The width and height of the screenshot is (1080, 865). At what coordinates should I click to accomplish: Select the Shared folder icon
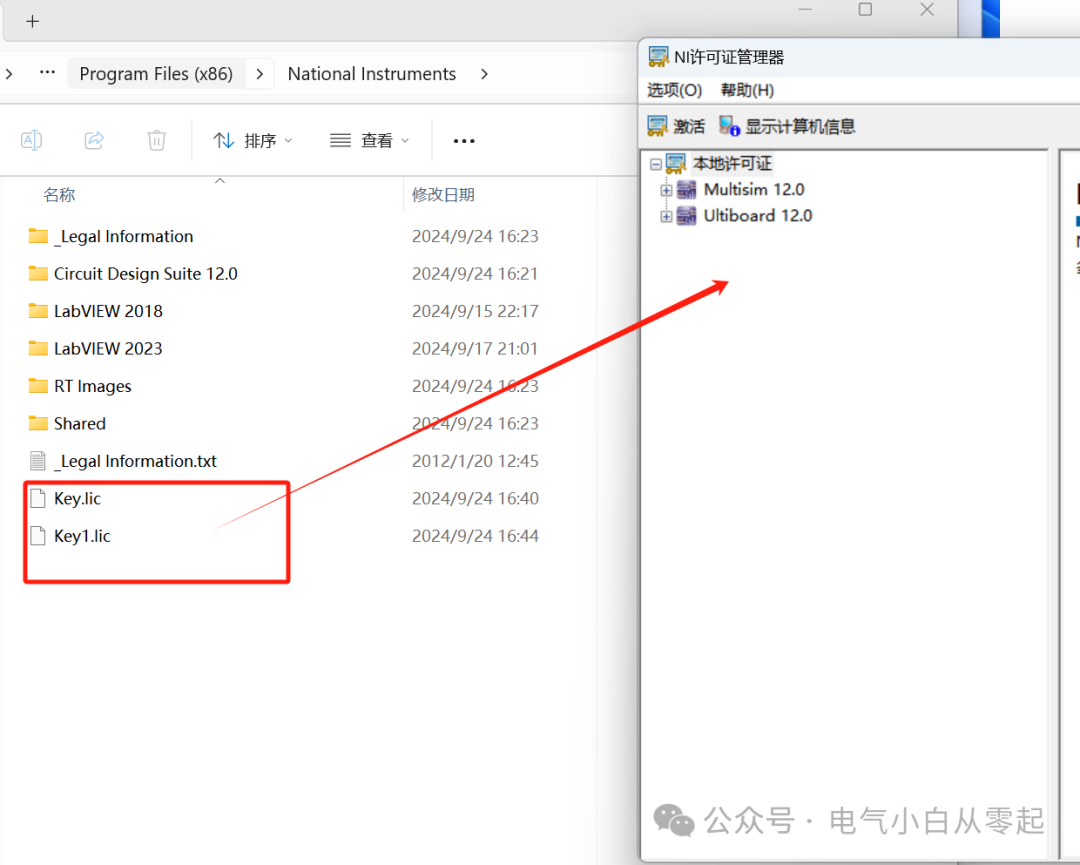[39, 423]
